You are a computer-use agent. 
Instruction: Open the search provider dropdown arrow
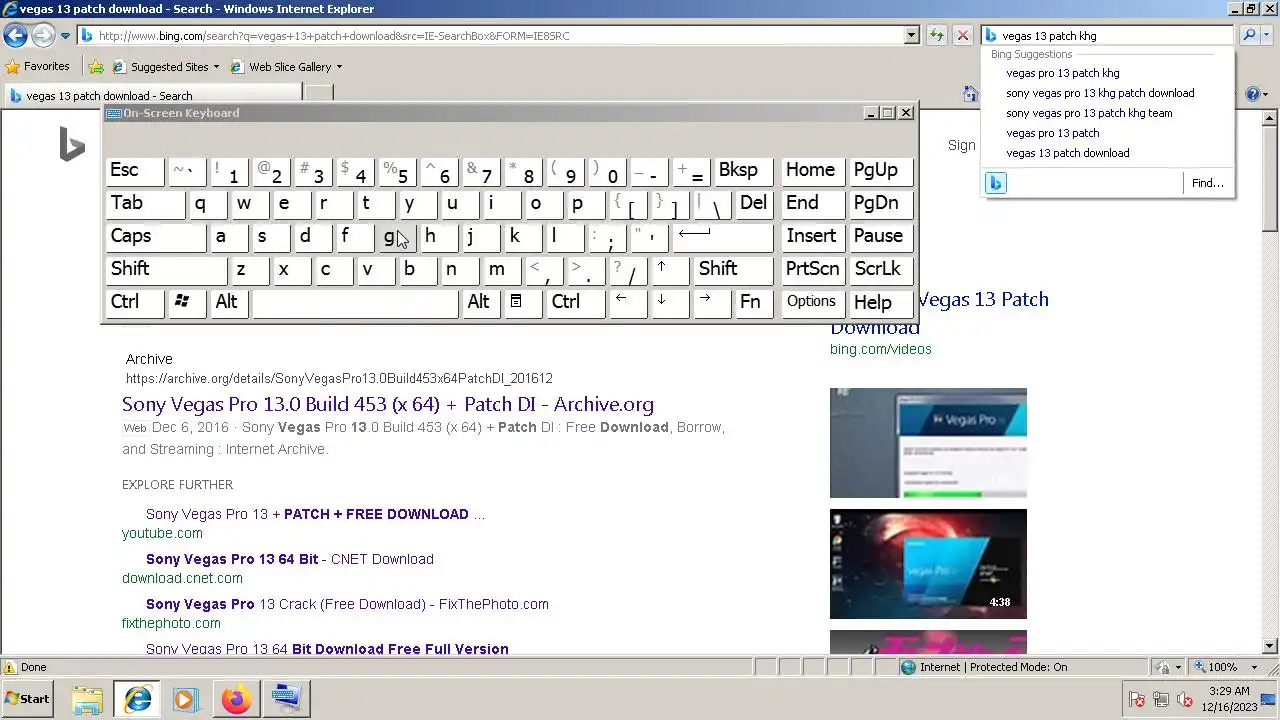[1269, 36]
